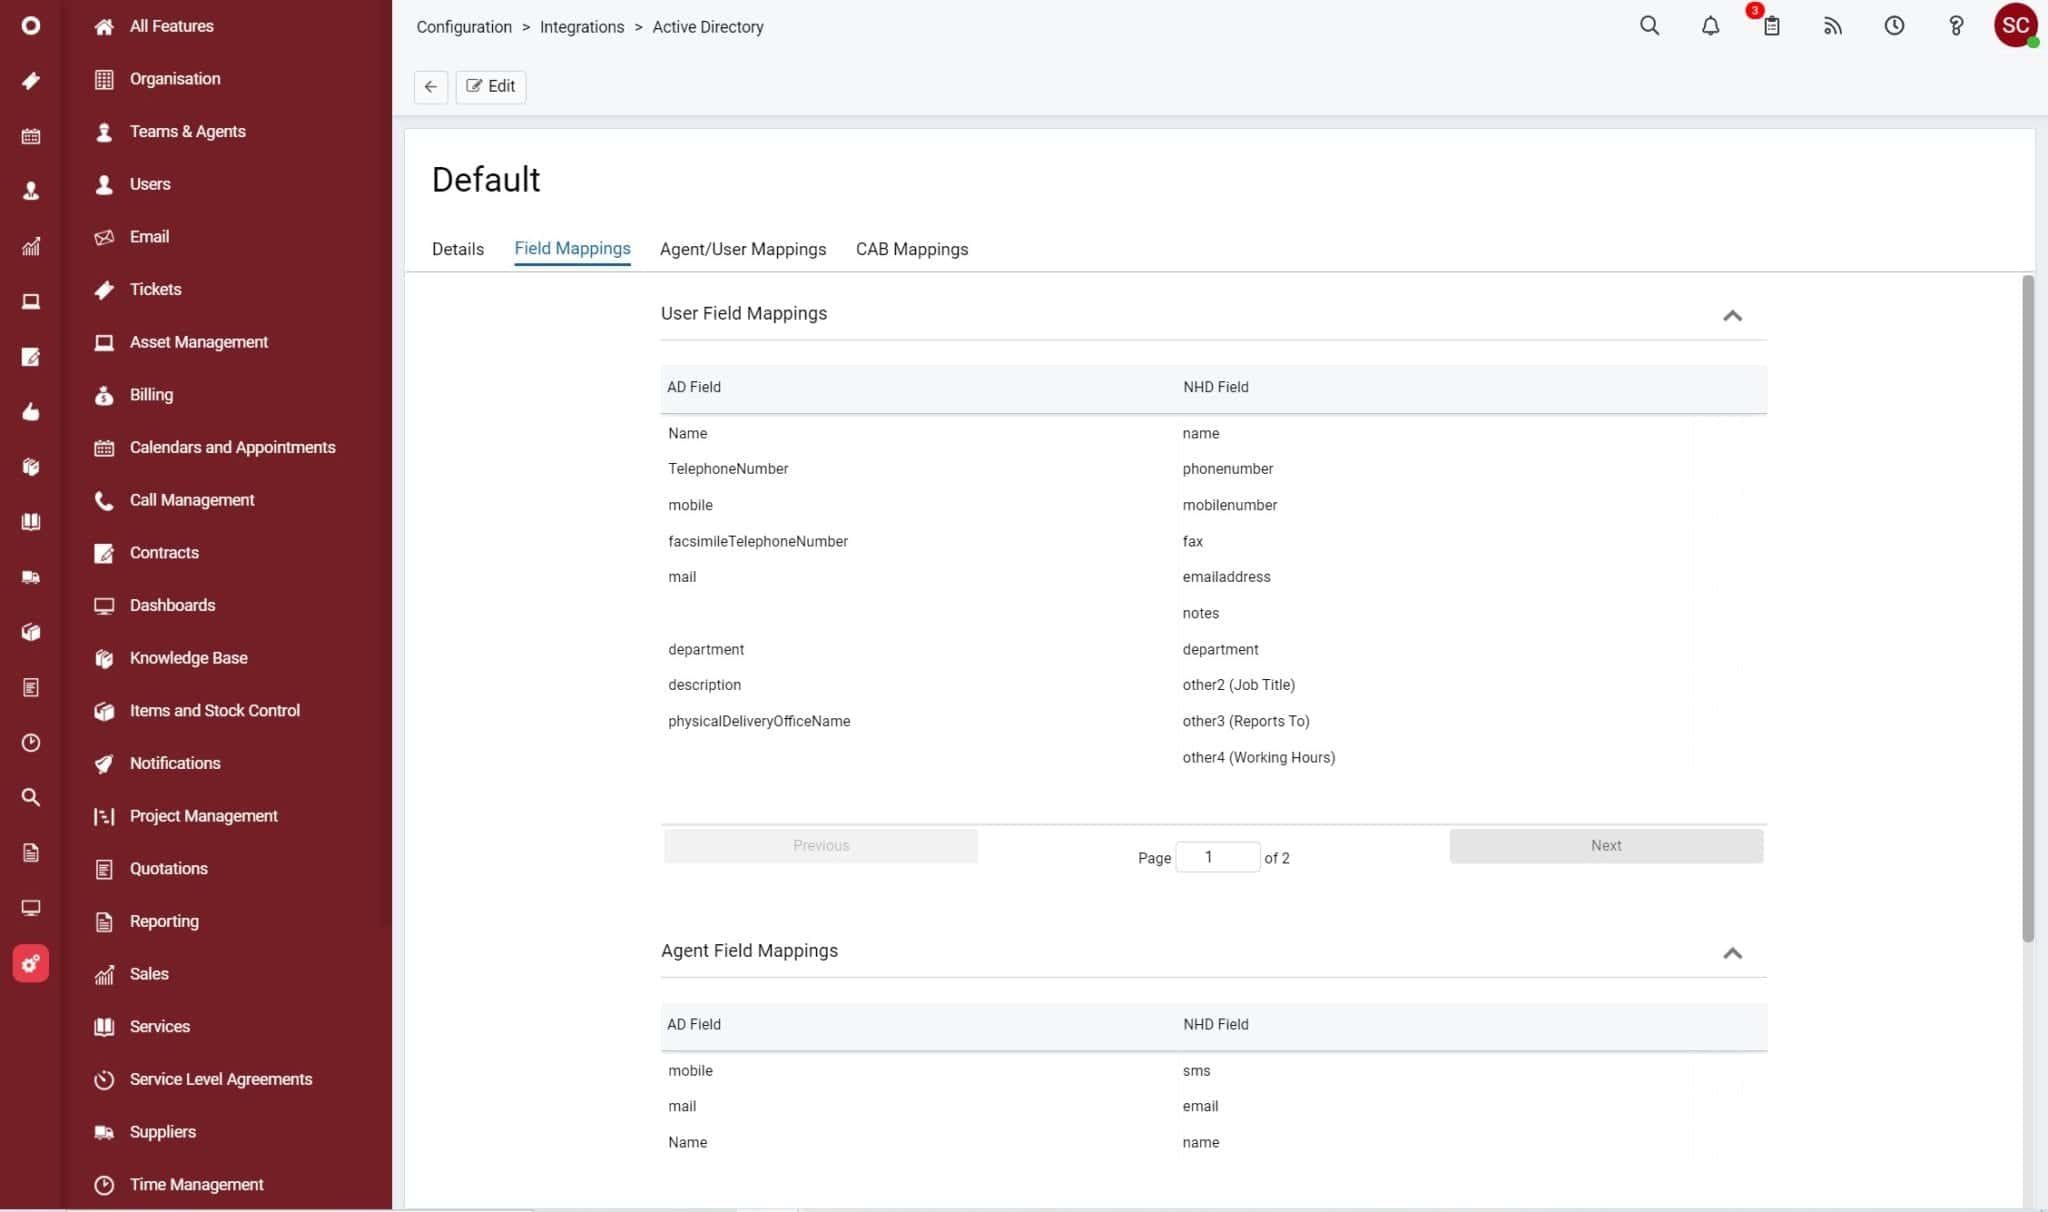Click the book icon in the left rail
This screenshot has height=1212, width=2048.
[x=31, y=522]
